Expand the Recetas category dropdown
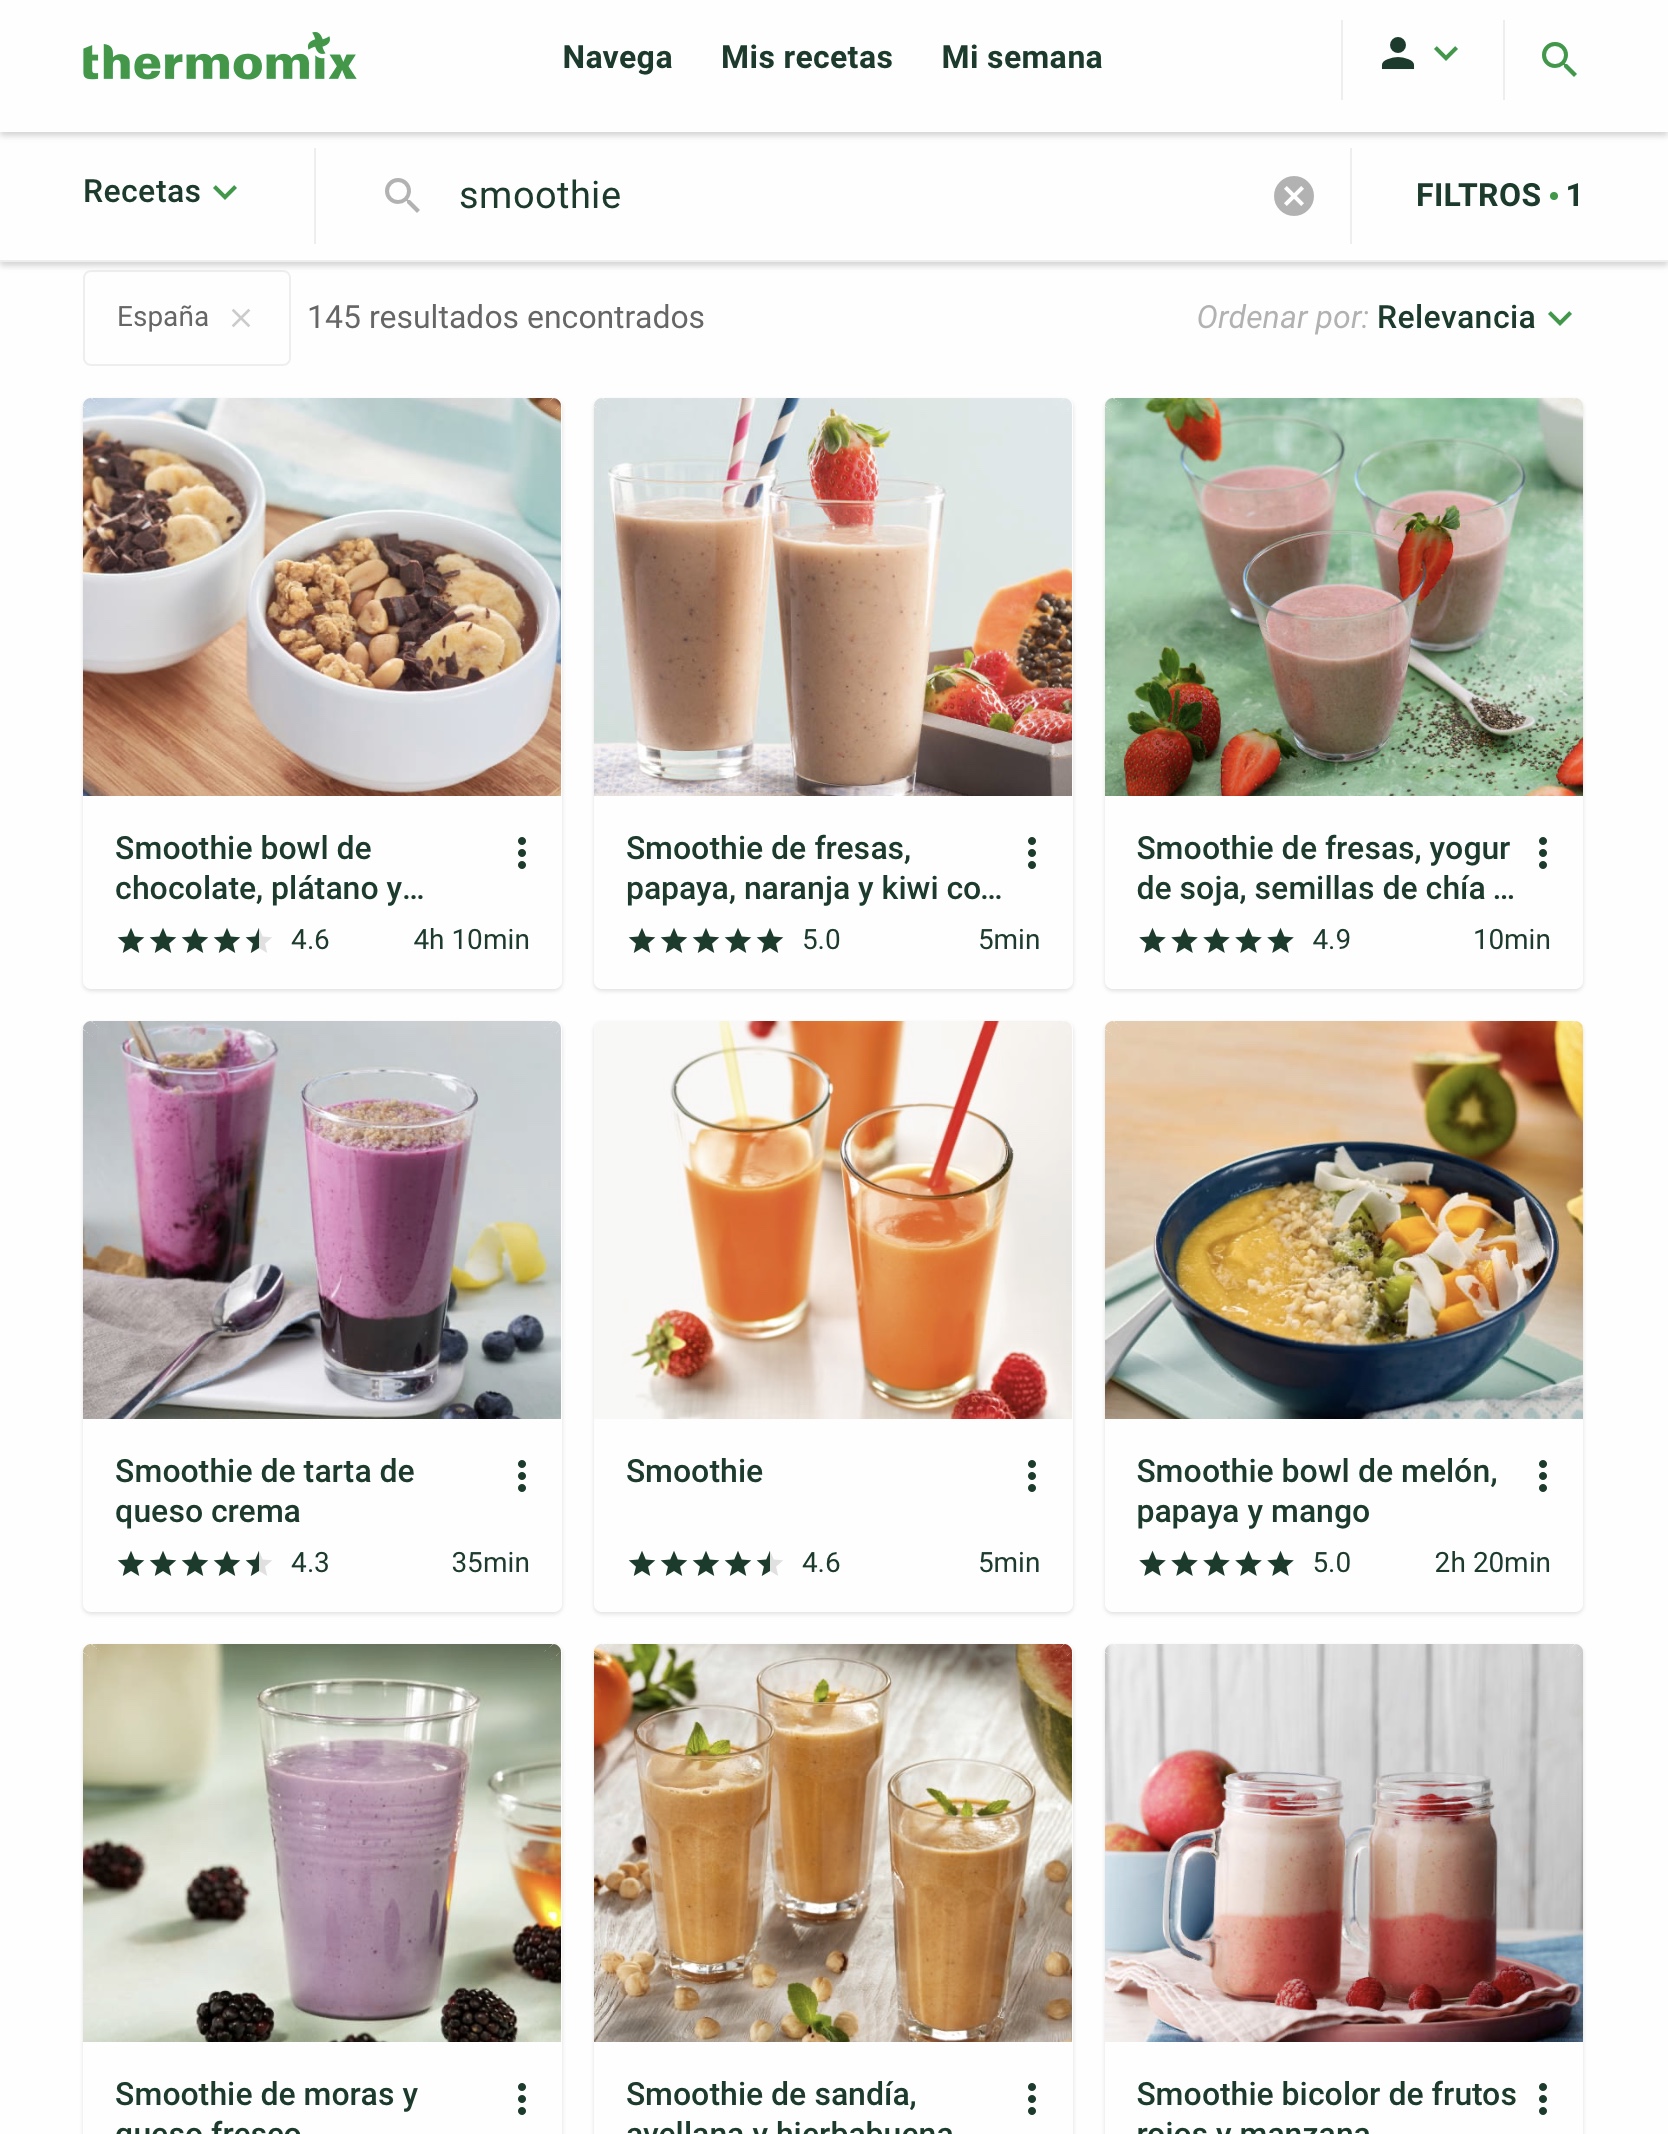 [x=160, y=191]
